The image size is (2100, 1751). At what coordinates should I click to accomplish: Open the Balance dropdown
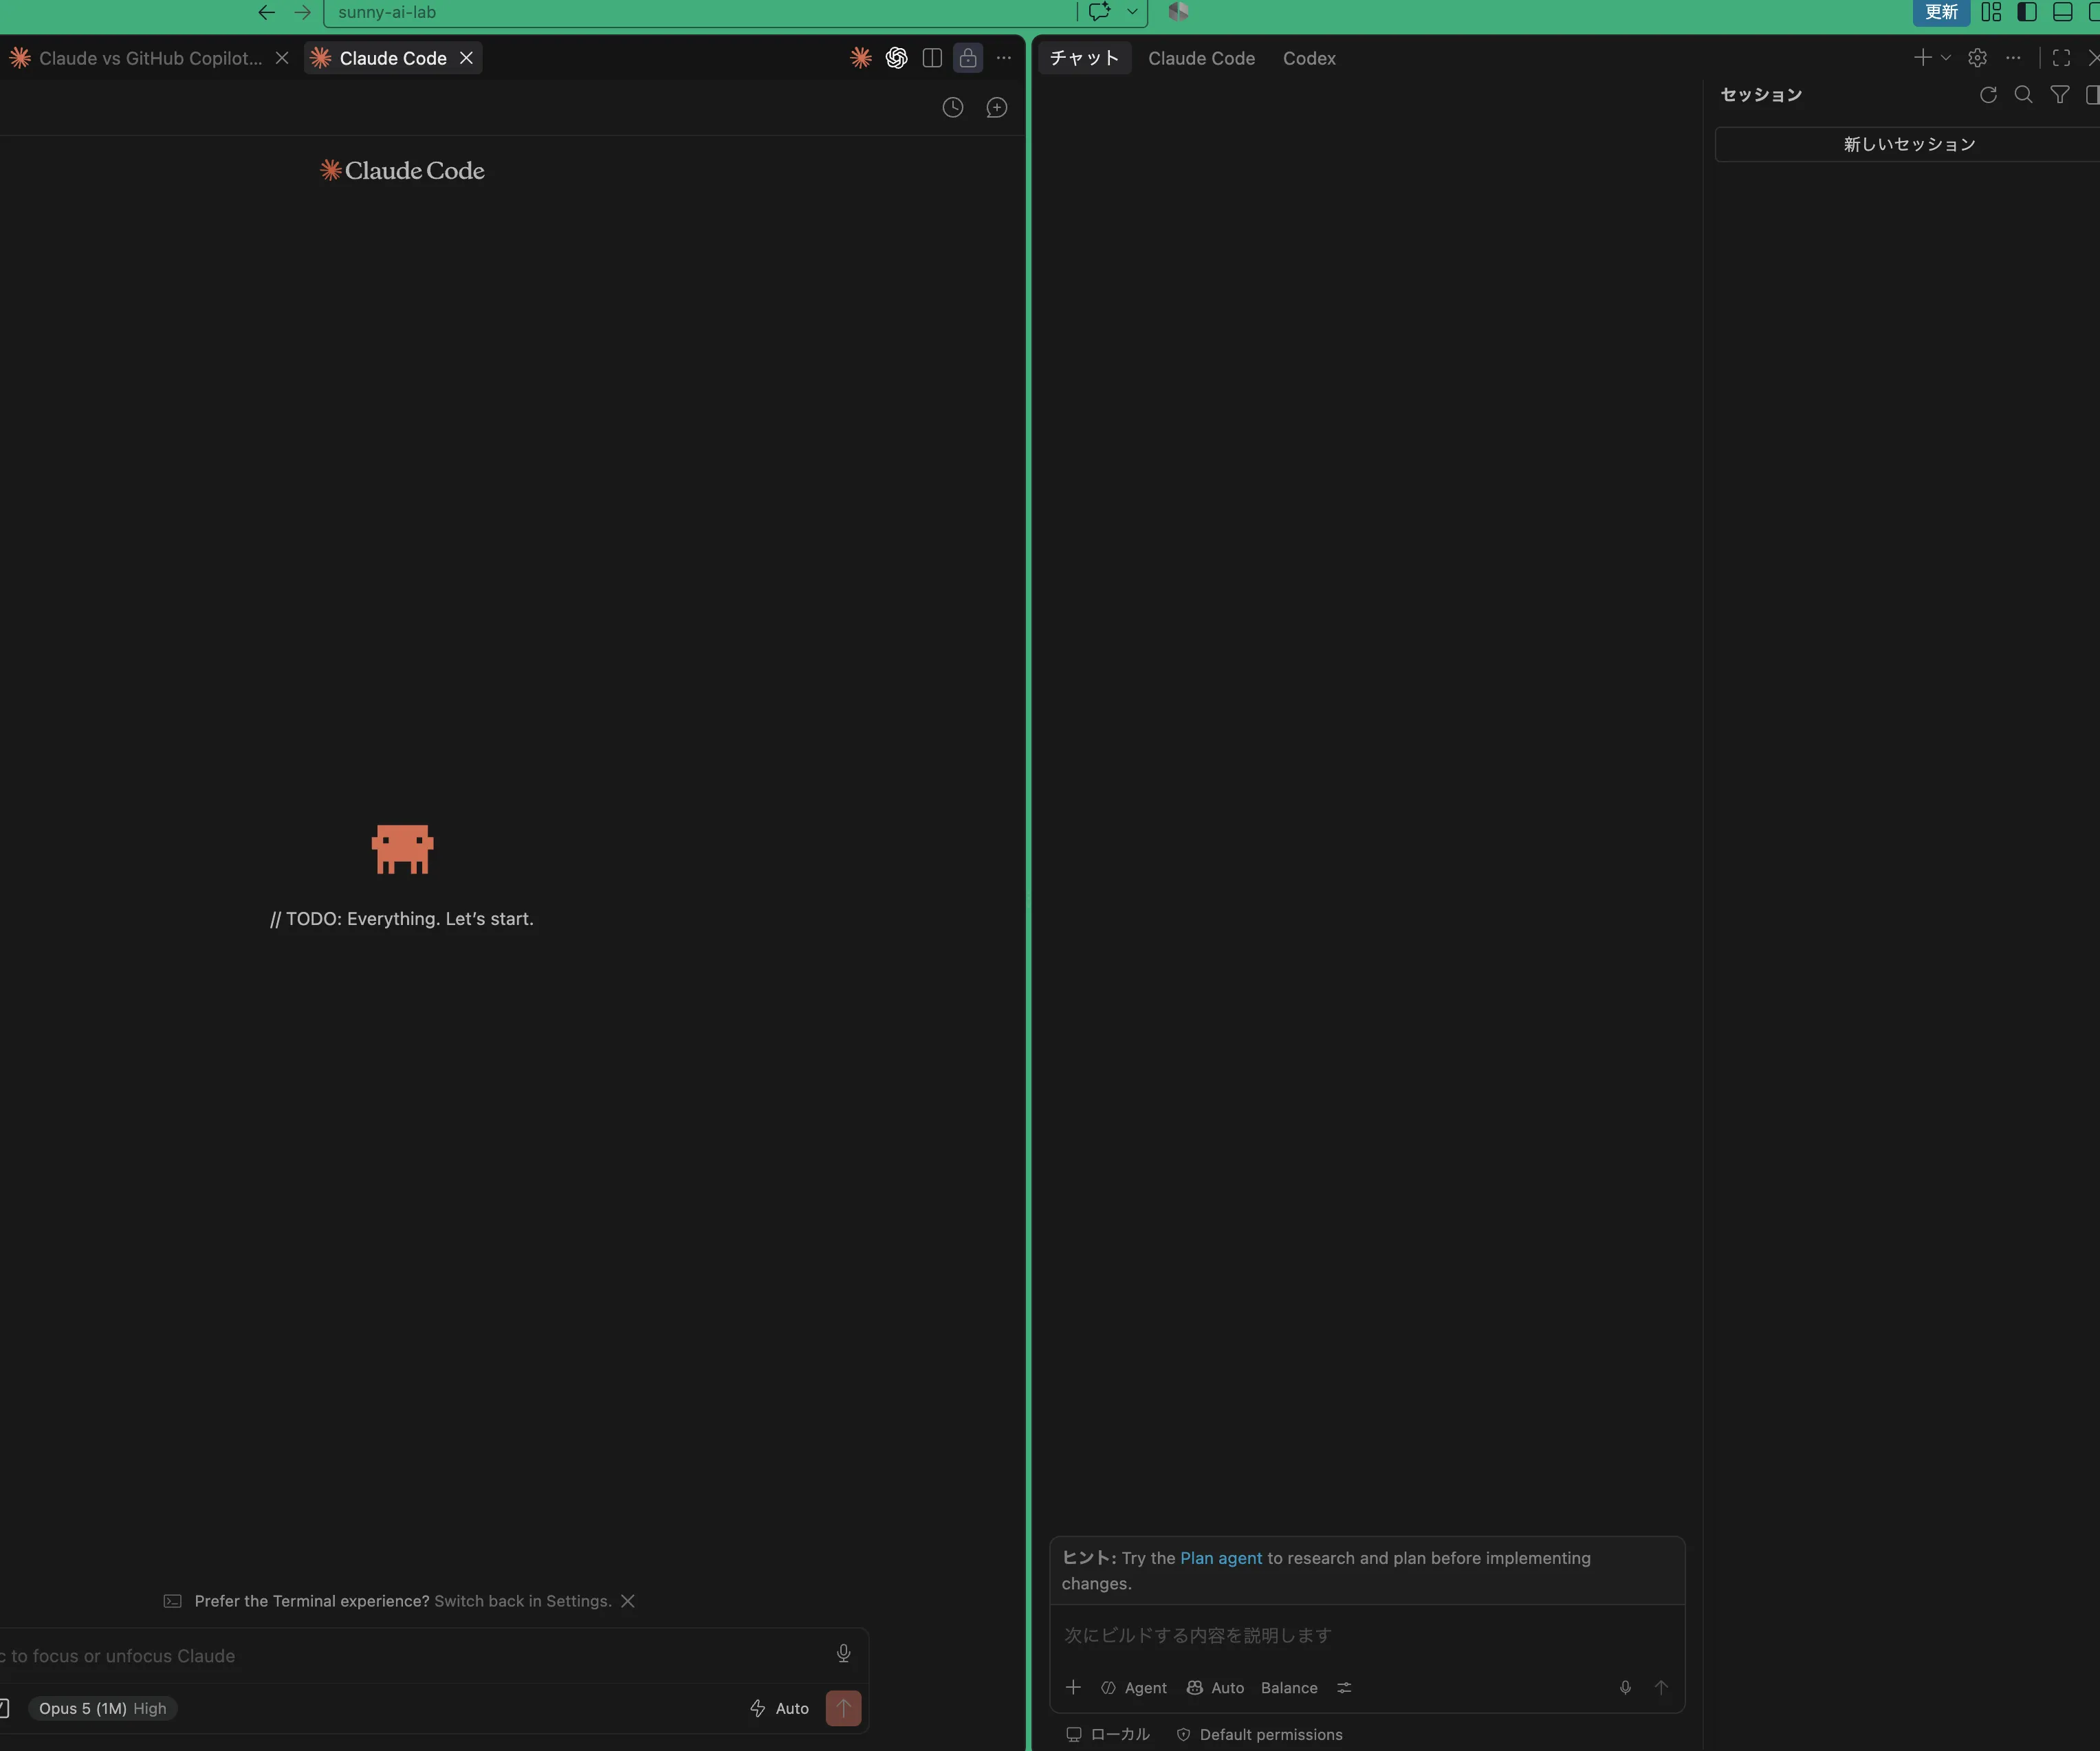tap(1289, 1687)
